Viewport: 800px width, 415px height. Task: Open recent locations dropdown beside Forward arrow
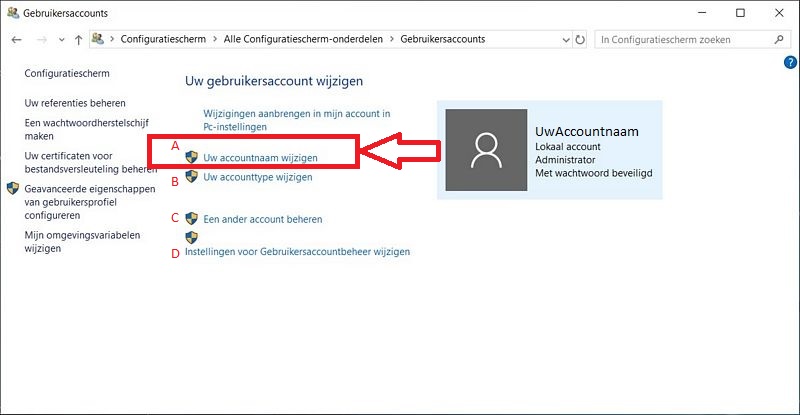click(61, 40)
